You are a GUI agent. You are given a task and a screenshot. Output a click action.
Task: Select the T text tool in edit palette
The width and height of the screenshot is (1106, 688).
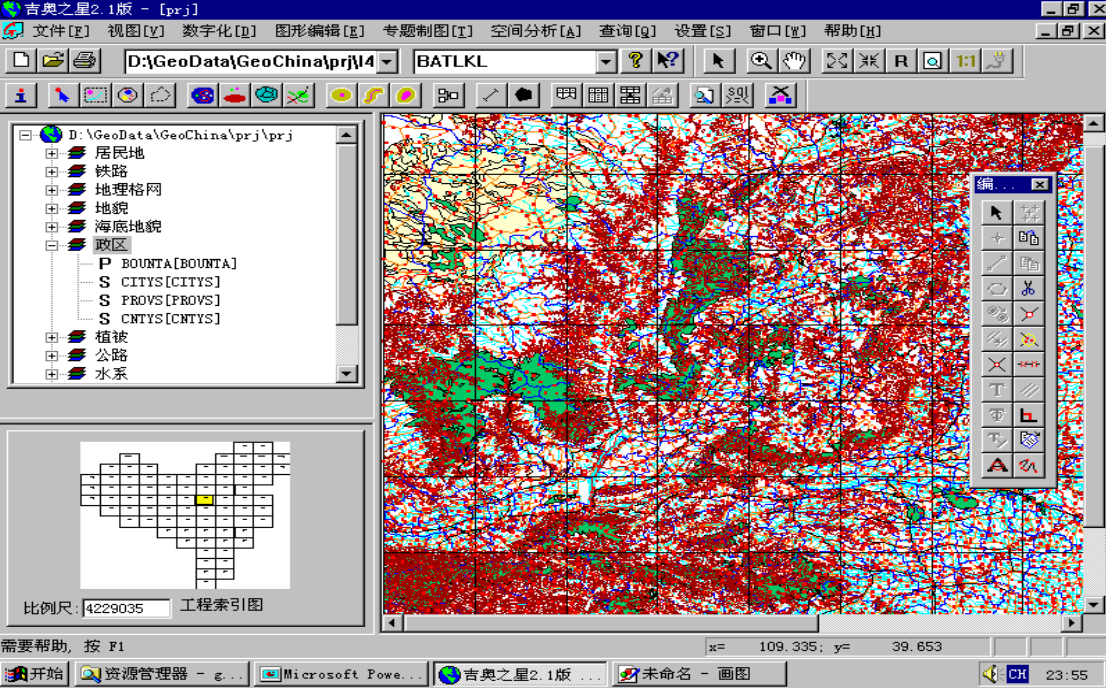[x=996, y=390]
